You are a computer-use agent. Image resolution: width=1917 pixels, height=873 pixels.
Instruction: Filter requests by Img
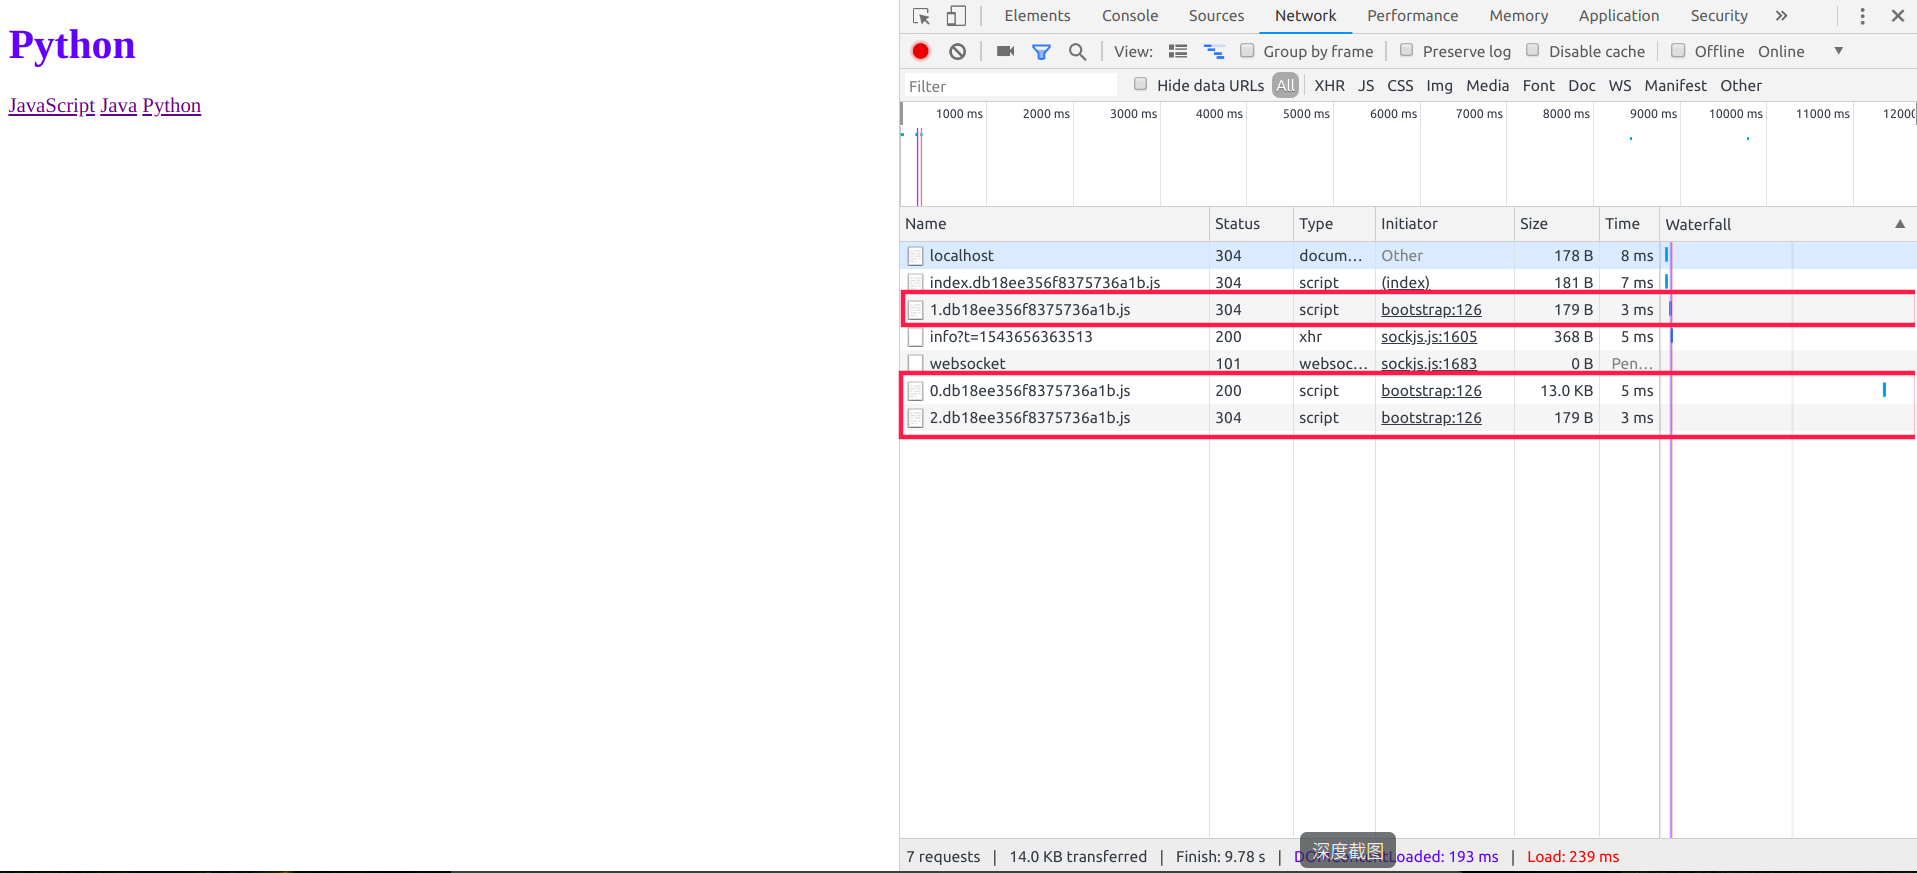coord(1439,86)
